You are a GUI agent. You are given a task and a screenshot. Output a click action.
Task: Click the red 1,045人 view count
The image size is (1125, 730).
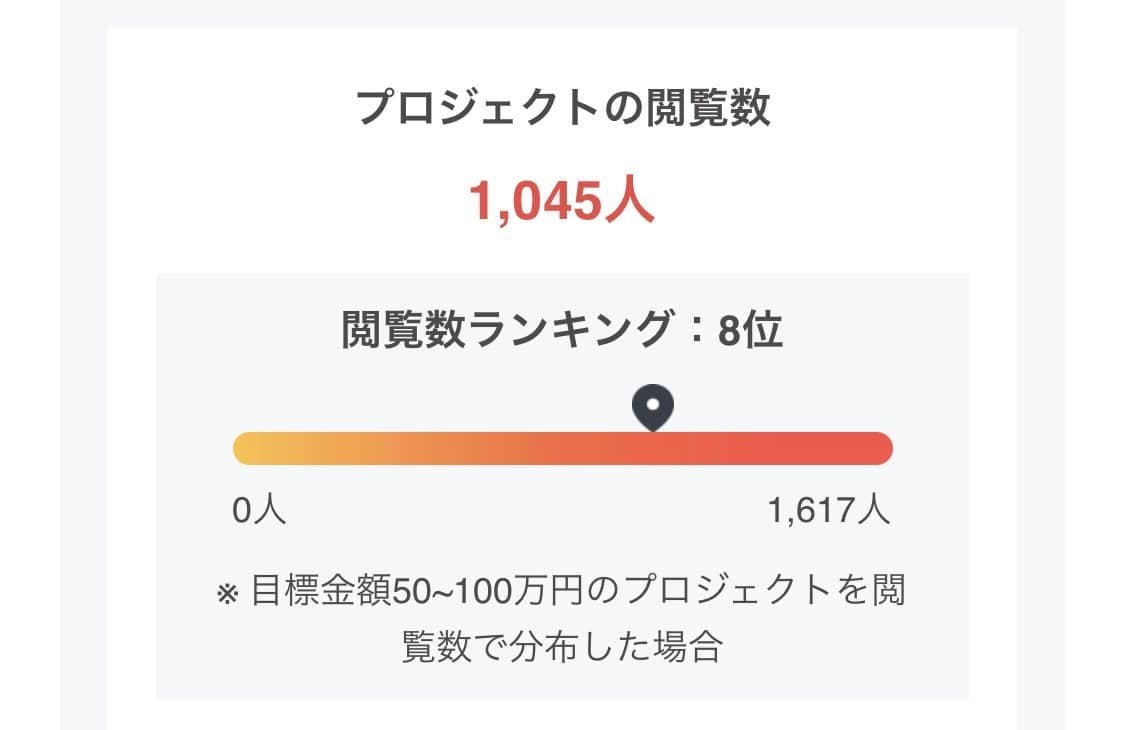click(x=562, y=203)
